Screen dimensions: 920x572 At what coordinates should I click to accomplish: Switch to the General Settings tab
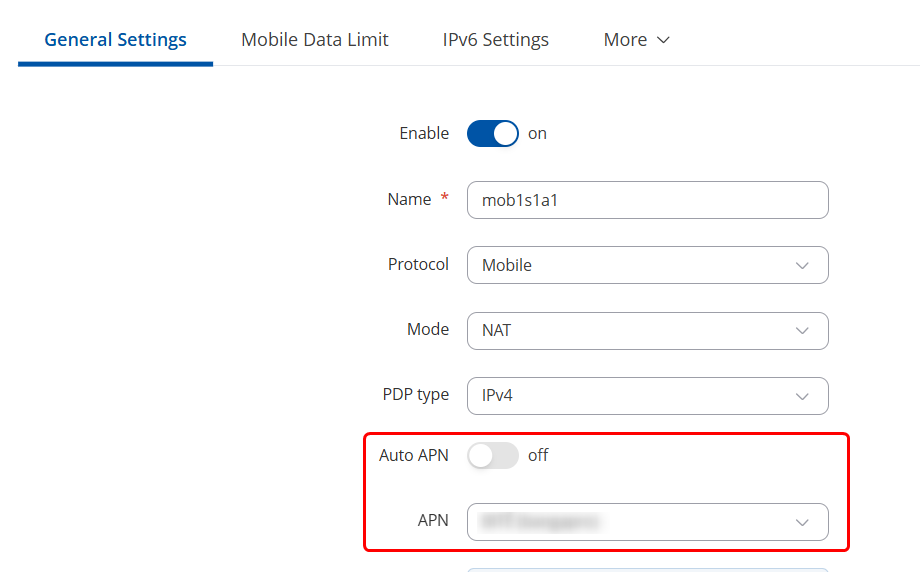coord(115,40)
